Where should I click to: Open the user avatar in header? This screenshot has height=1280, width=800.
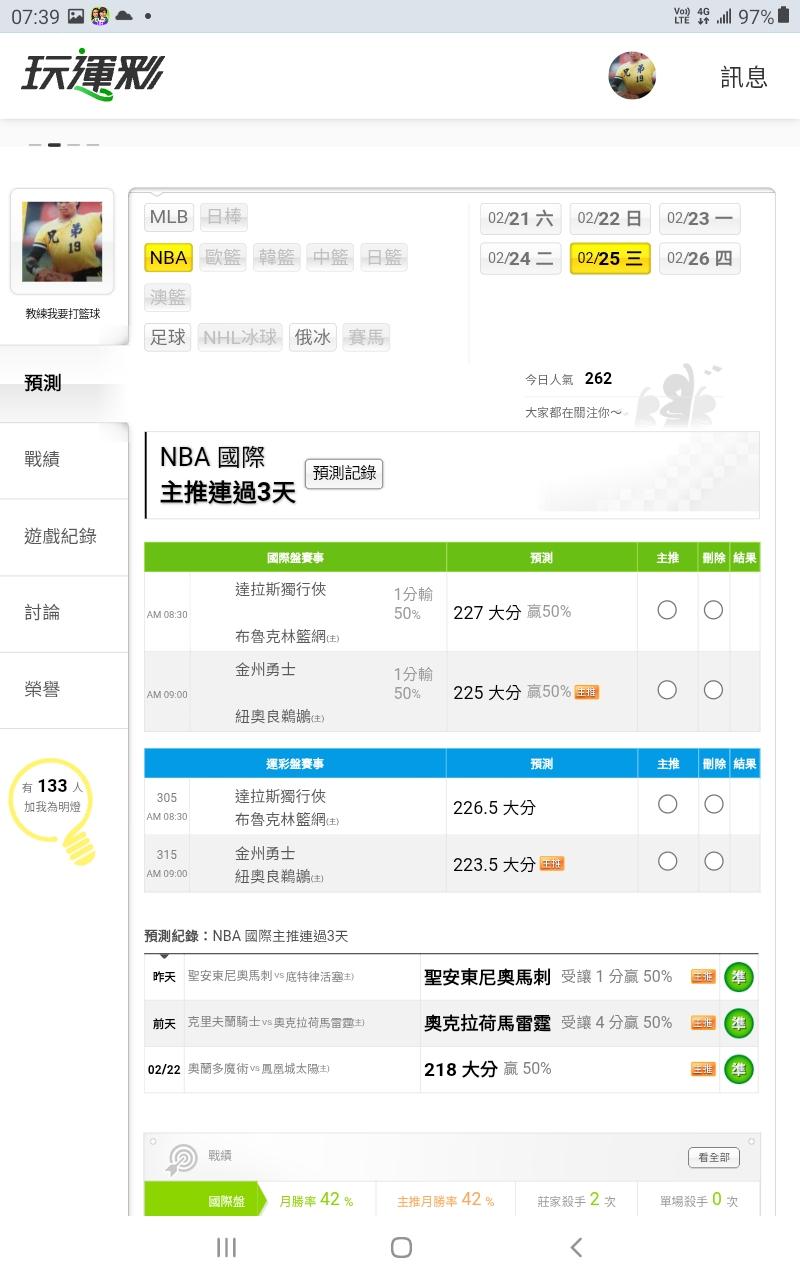click(x=632, y=75)
